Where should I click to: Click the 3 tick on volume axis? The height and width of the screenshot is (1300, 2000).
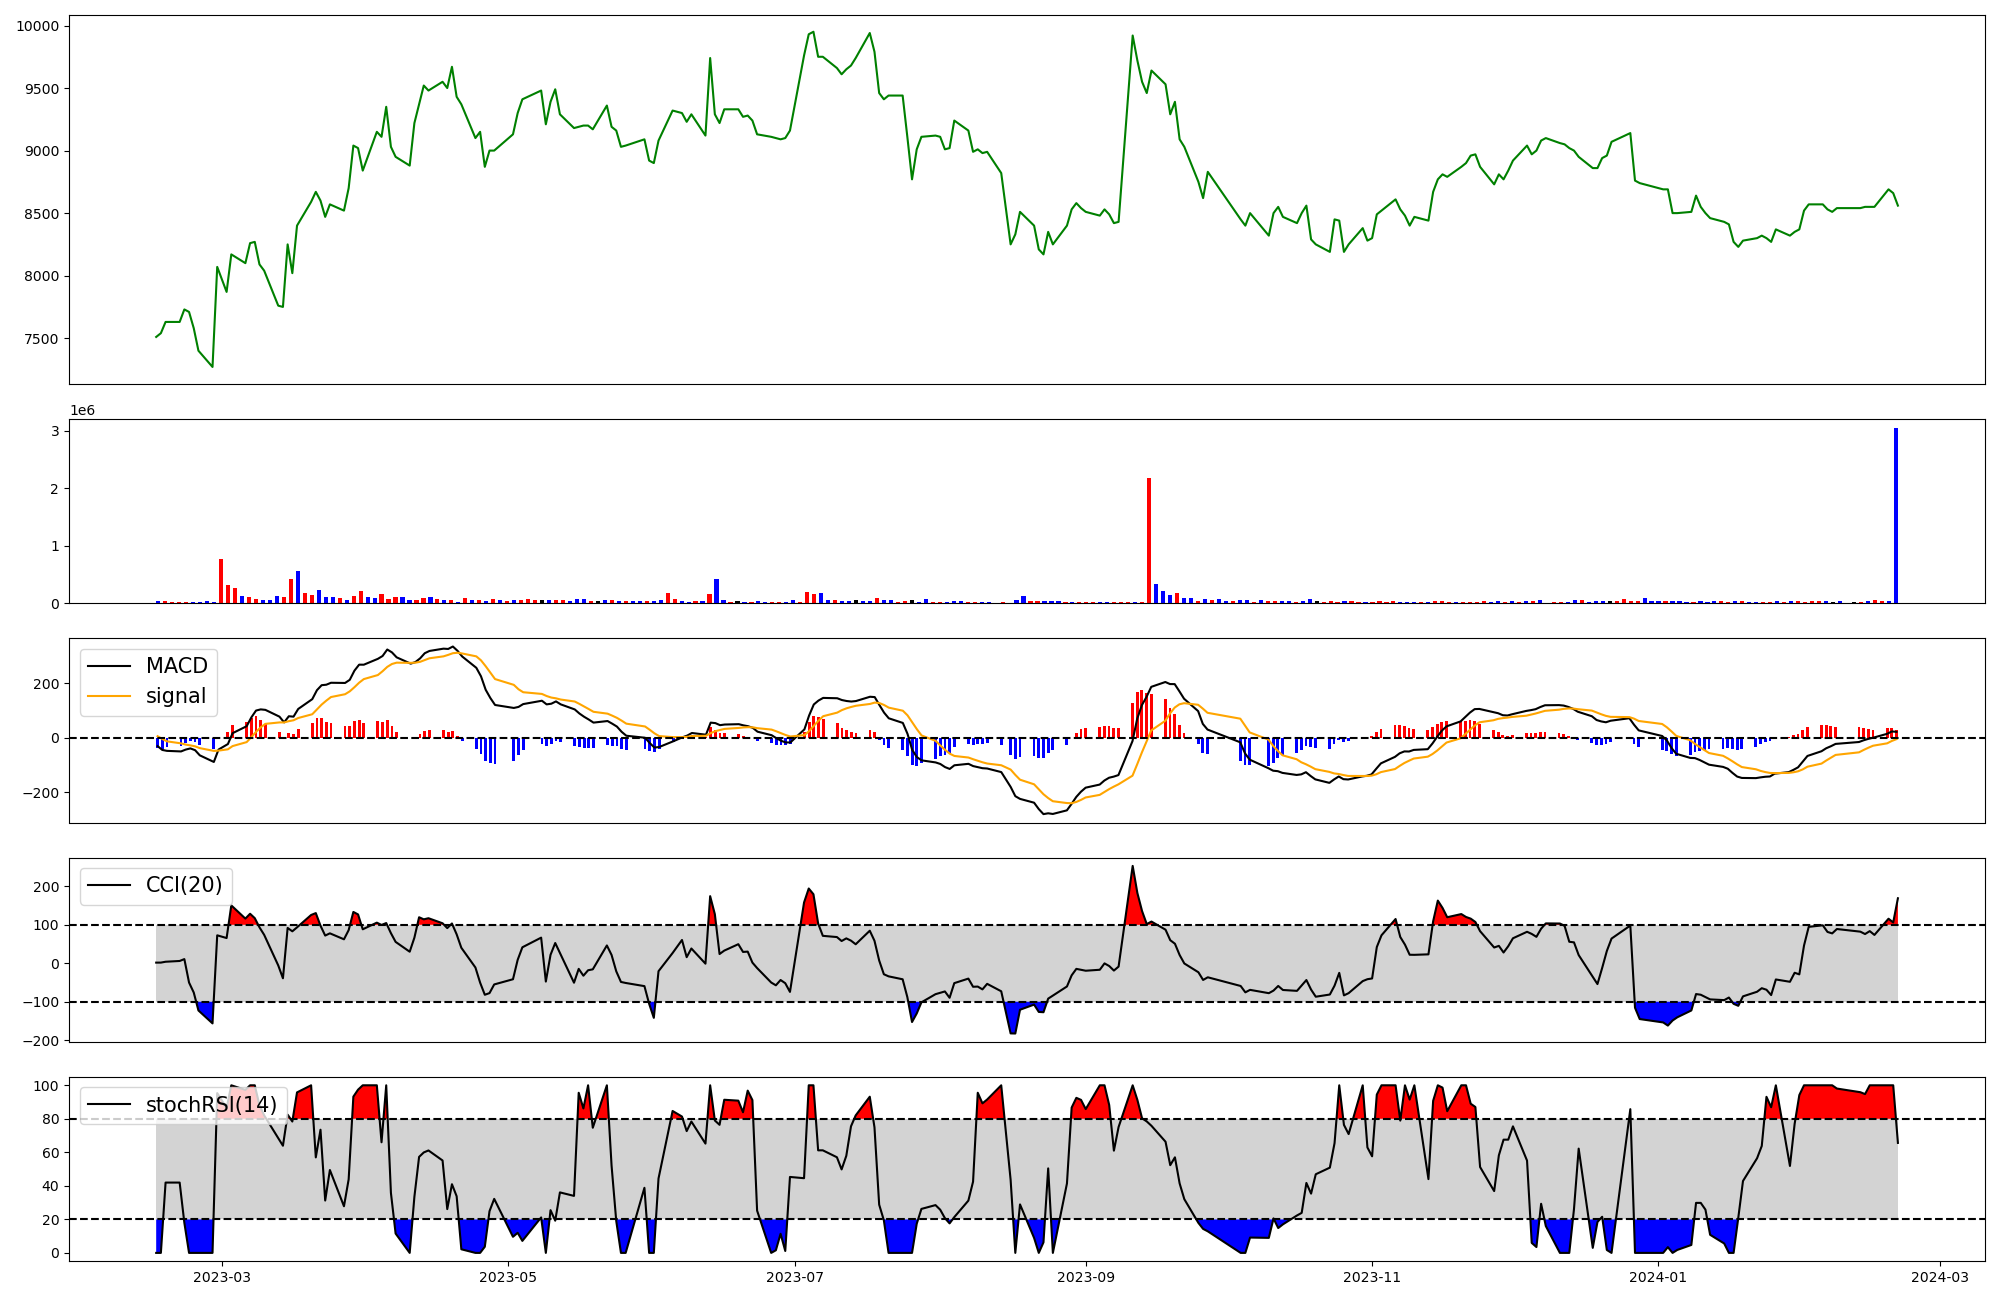[54, 431]
